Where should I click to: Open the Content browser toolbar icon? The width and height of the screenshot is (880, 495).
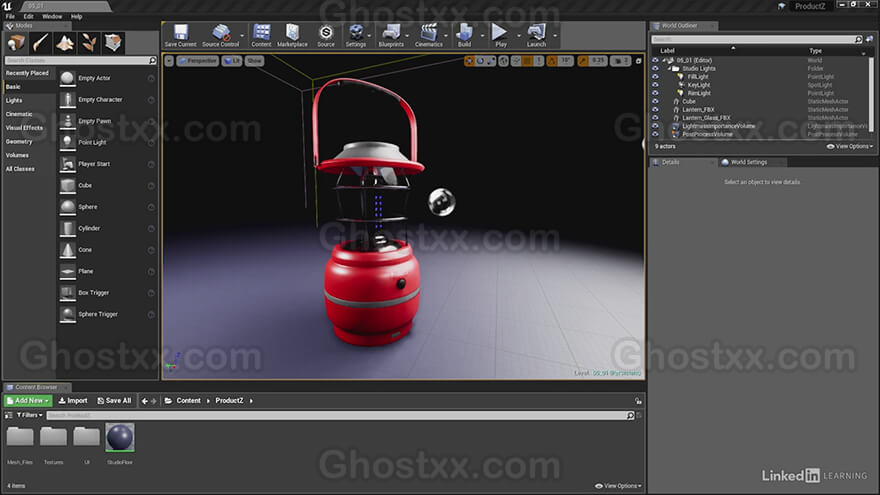pos(261,35)
